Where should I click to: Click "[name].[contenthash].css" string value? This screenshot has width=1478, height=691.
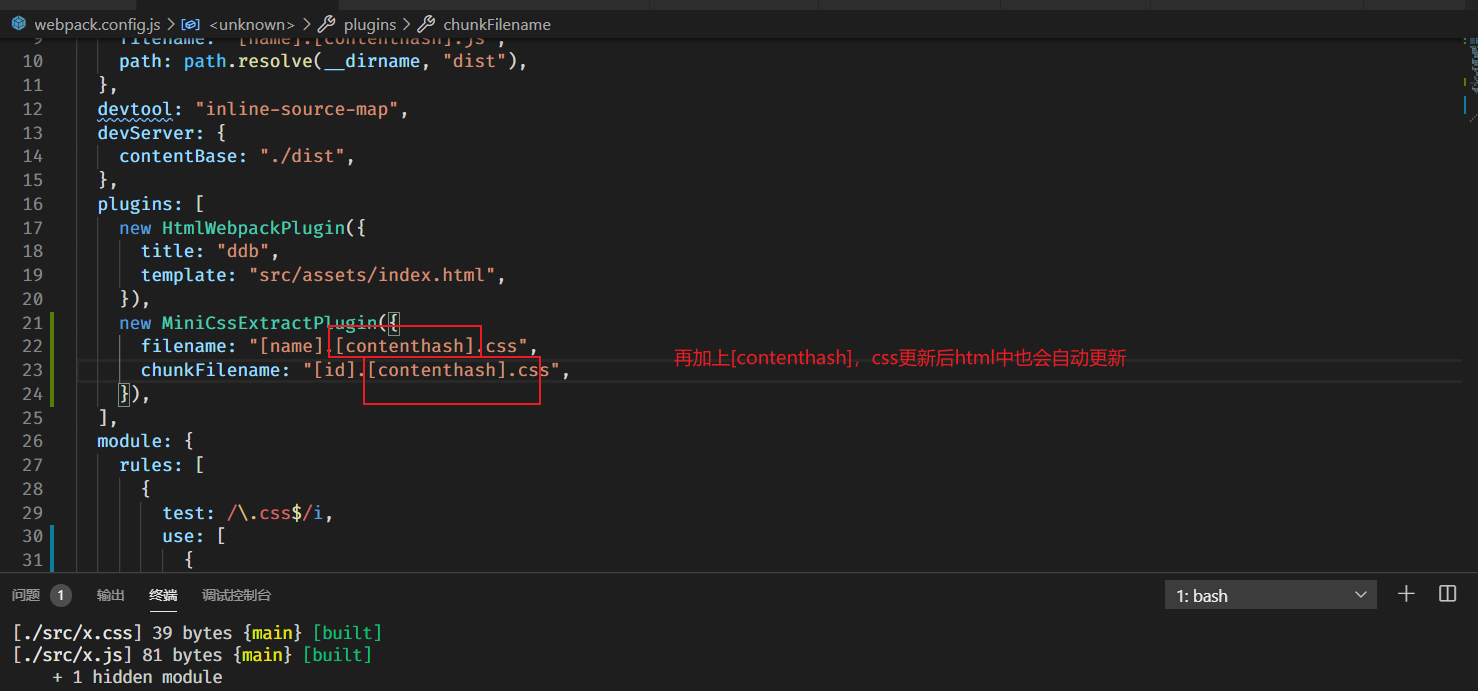point(389,346)
